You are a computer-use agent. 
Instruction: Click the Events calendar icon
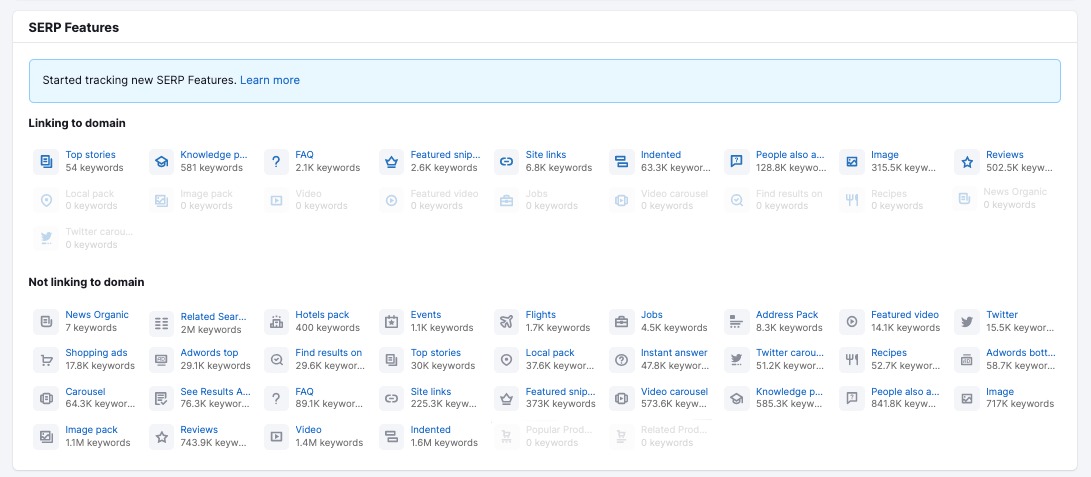pos(391,321)
